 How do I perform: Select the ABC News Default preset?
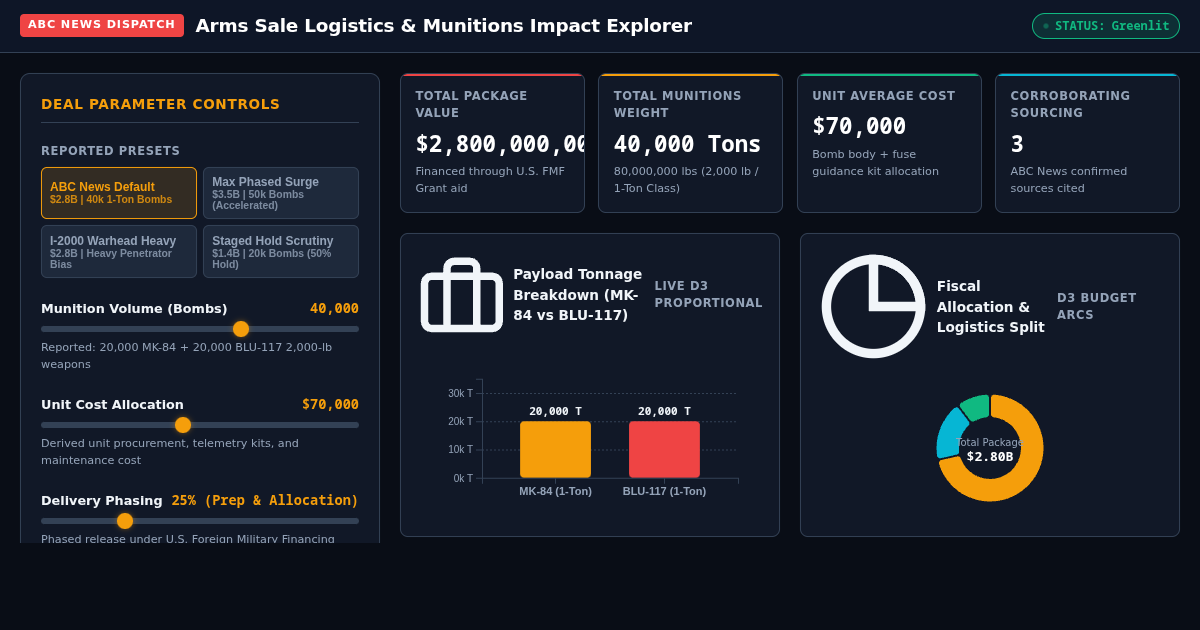click(x=119, y=193)
